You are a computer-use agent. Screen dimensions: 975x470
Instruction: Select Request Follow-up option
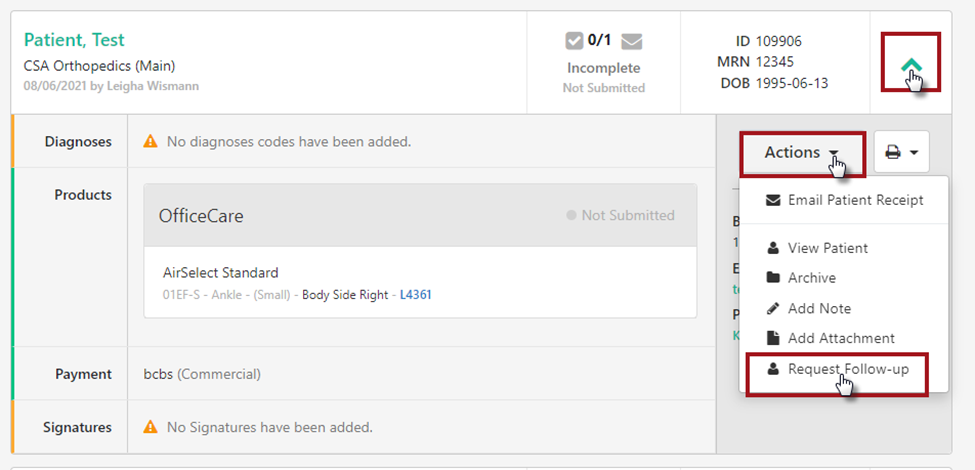coord(847,369)
